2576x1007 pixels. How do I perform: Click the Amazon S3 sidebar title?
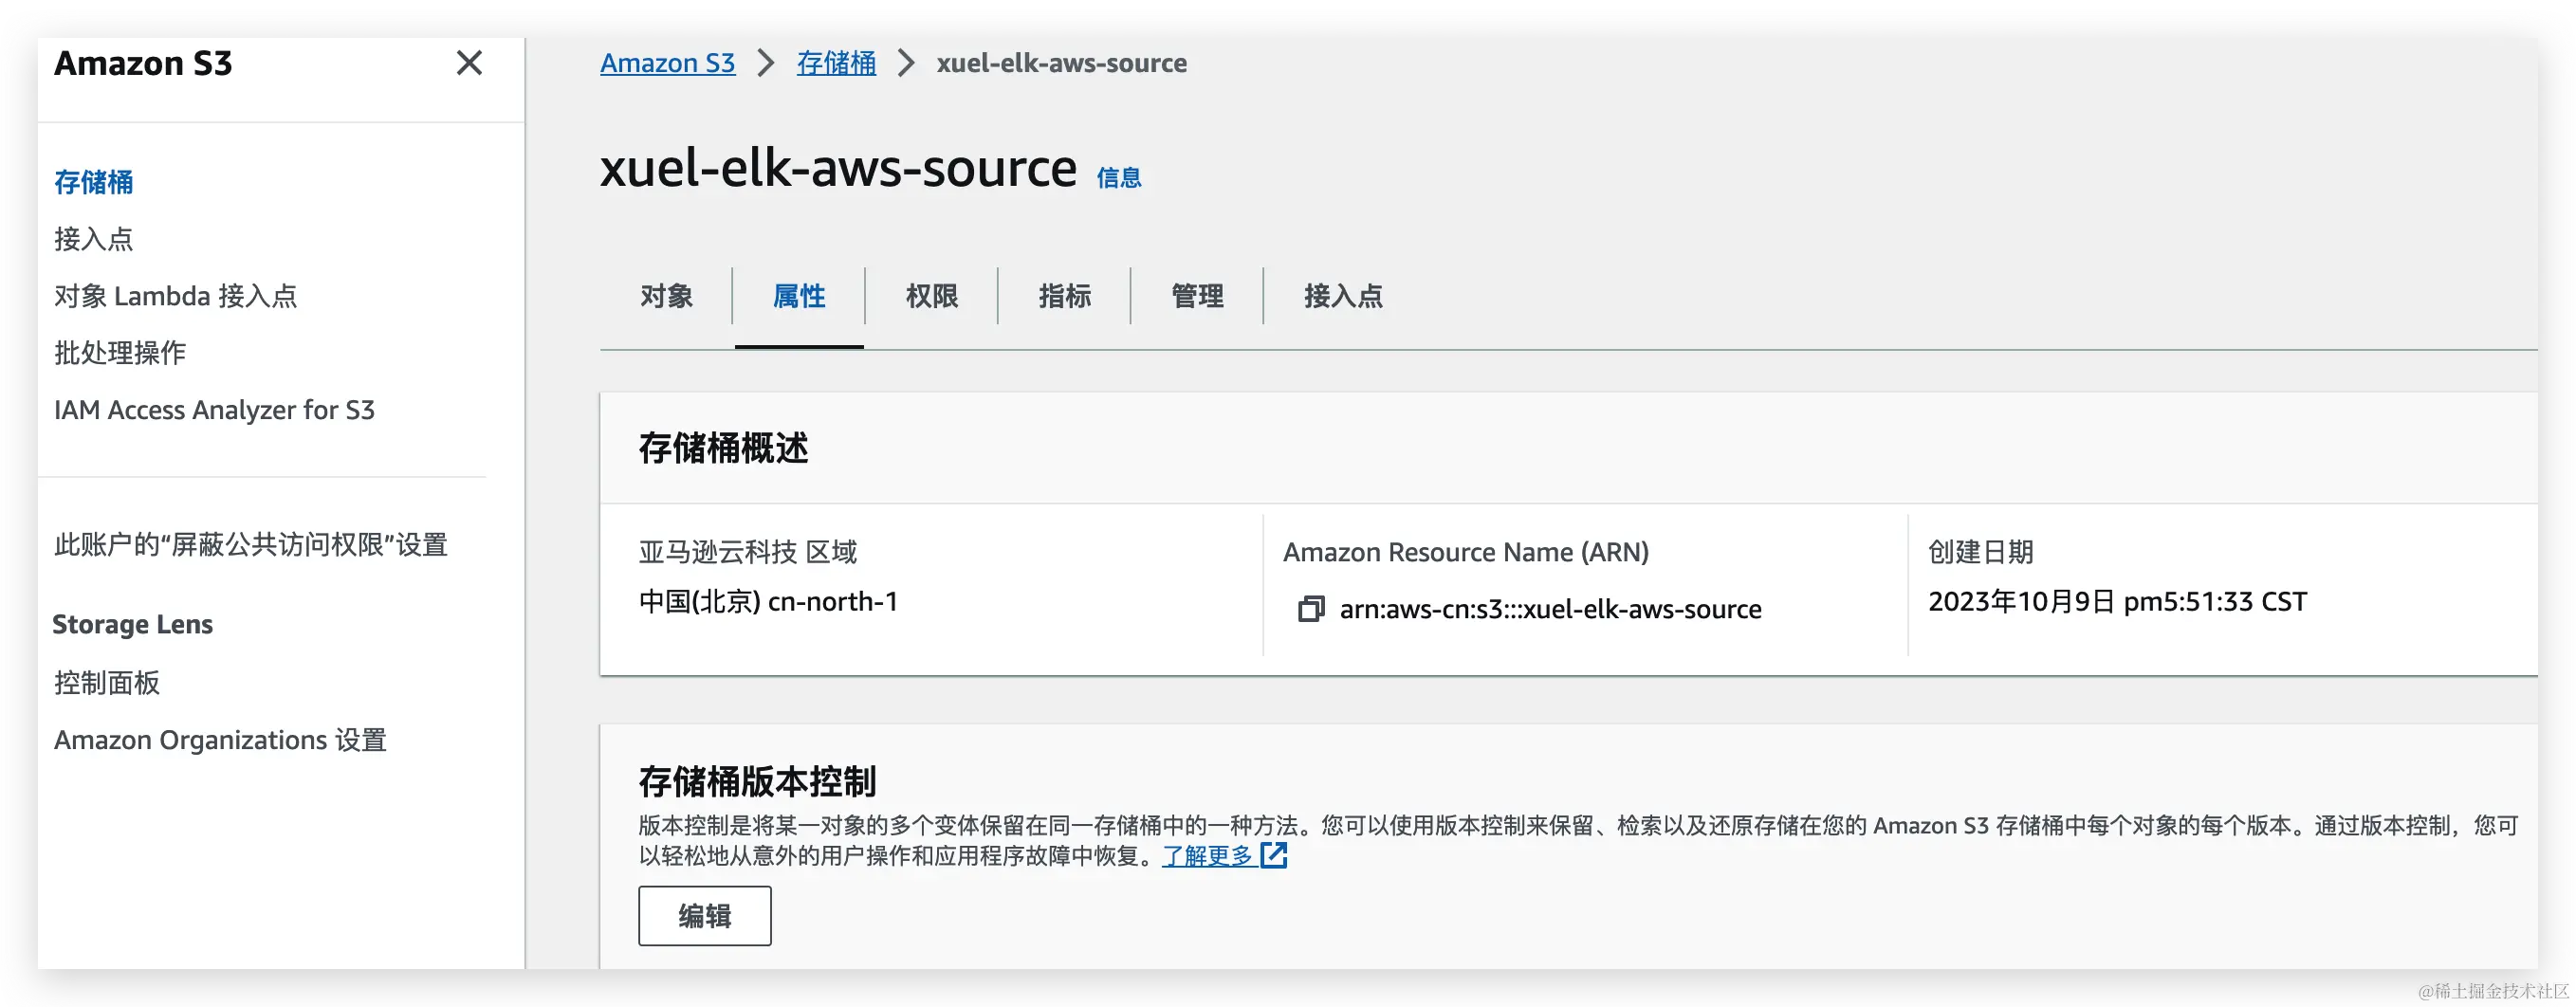point(143,63)
